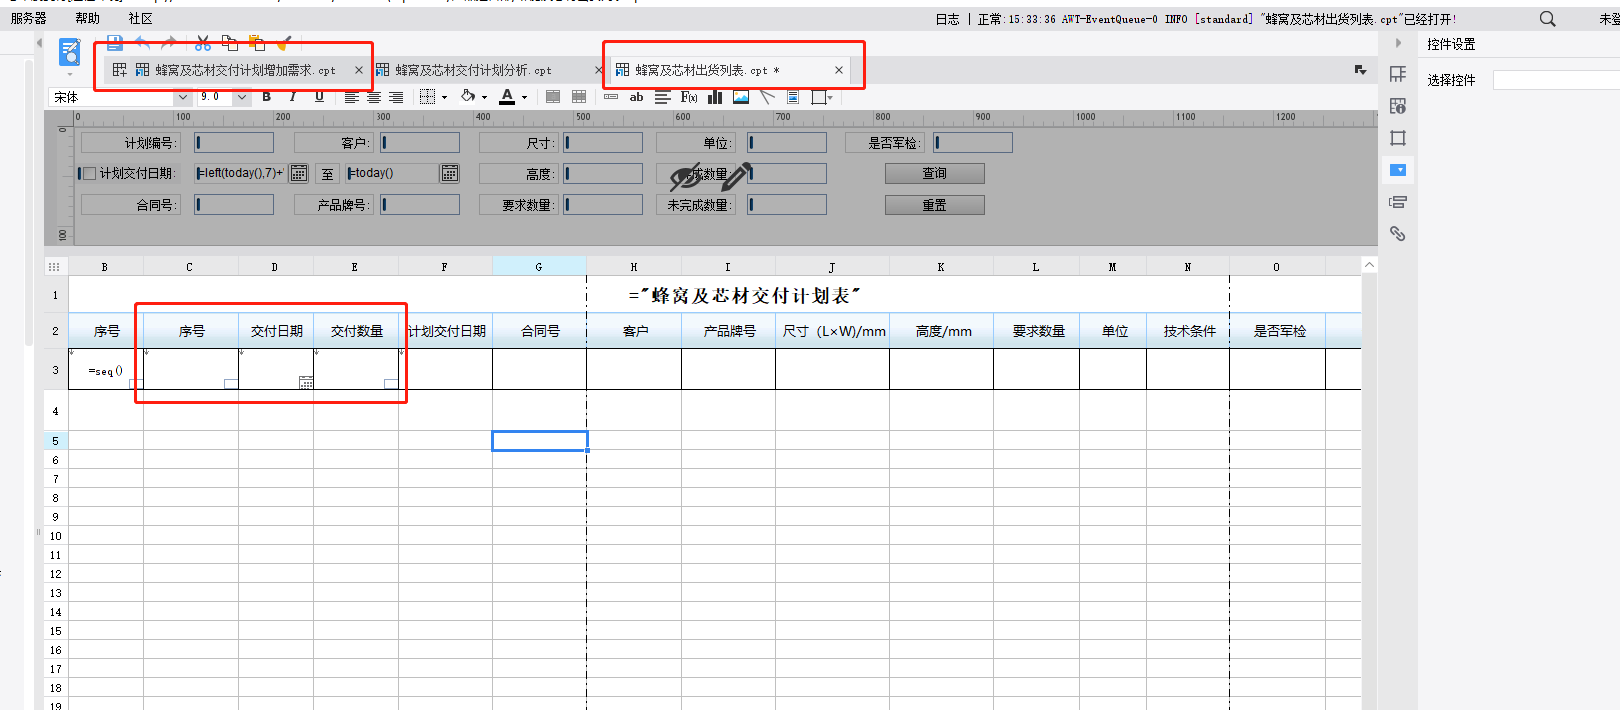This screenshot has height=710, width=1620.
Task: Insert an image into the cell
Action: click(741, 97)
